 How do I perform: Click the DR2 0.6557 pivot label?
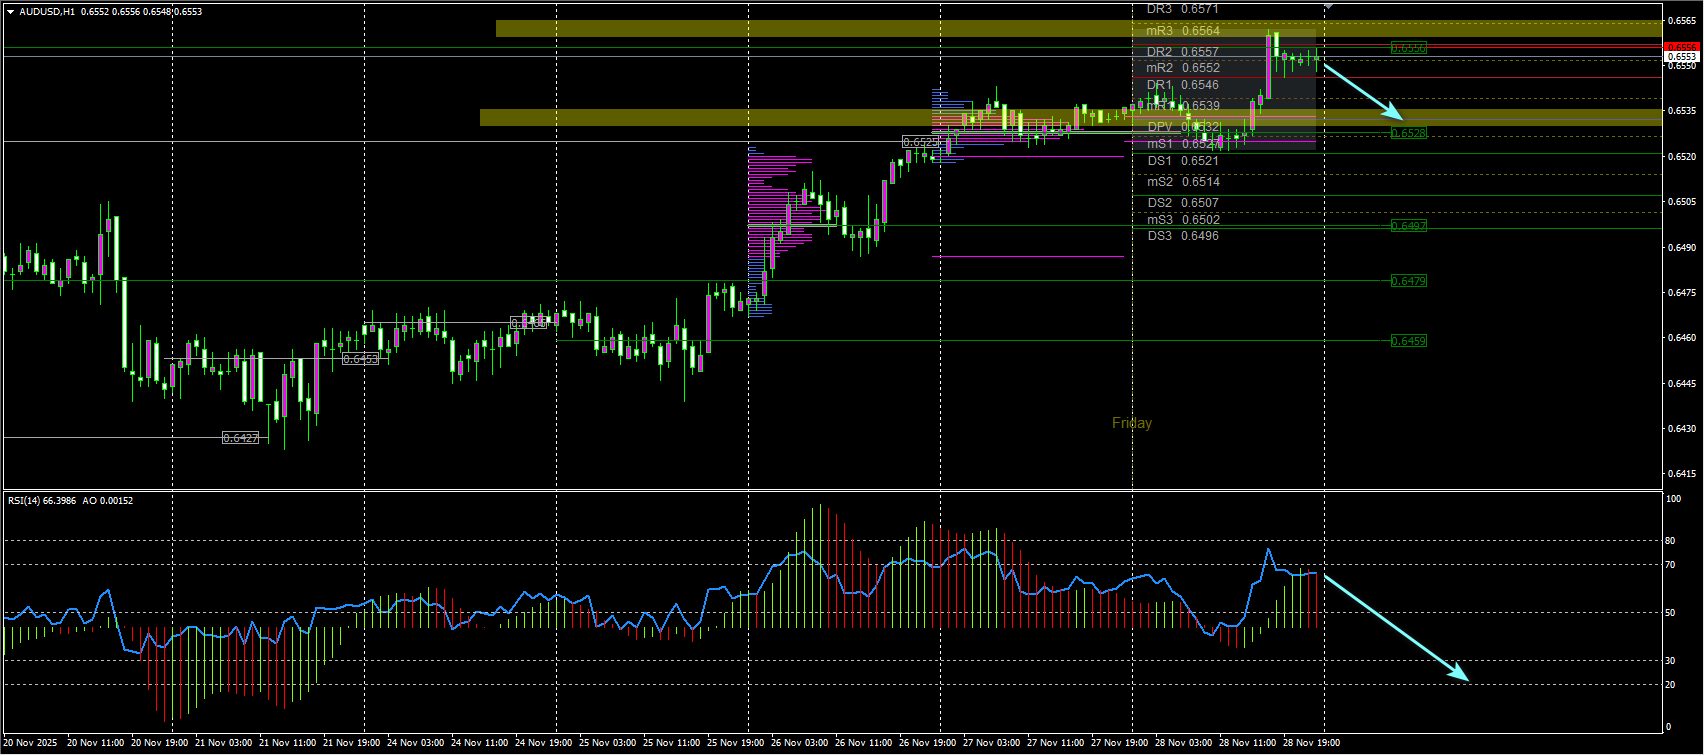[1183, 52]
